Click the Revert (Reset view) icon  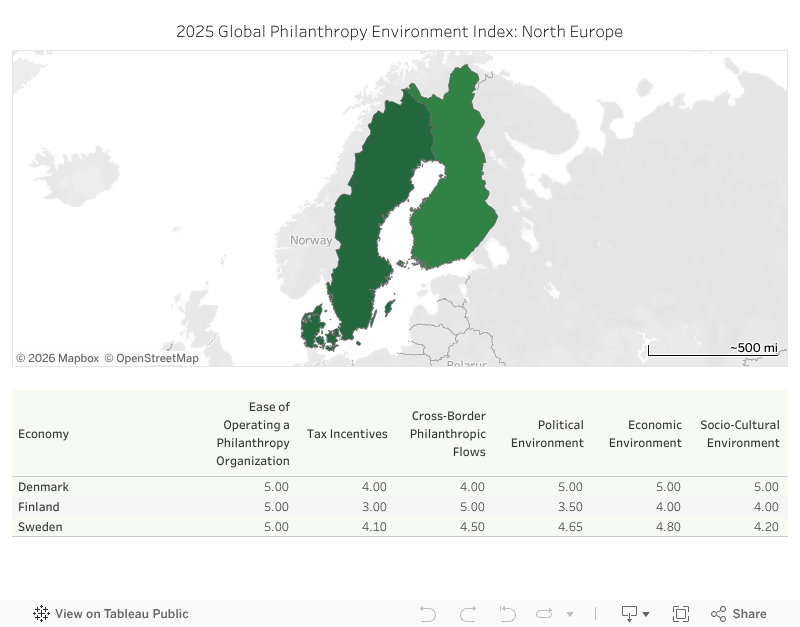click(507, 614)
